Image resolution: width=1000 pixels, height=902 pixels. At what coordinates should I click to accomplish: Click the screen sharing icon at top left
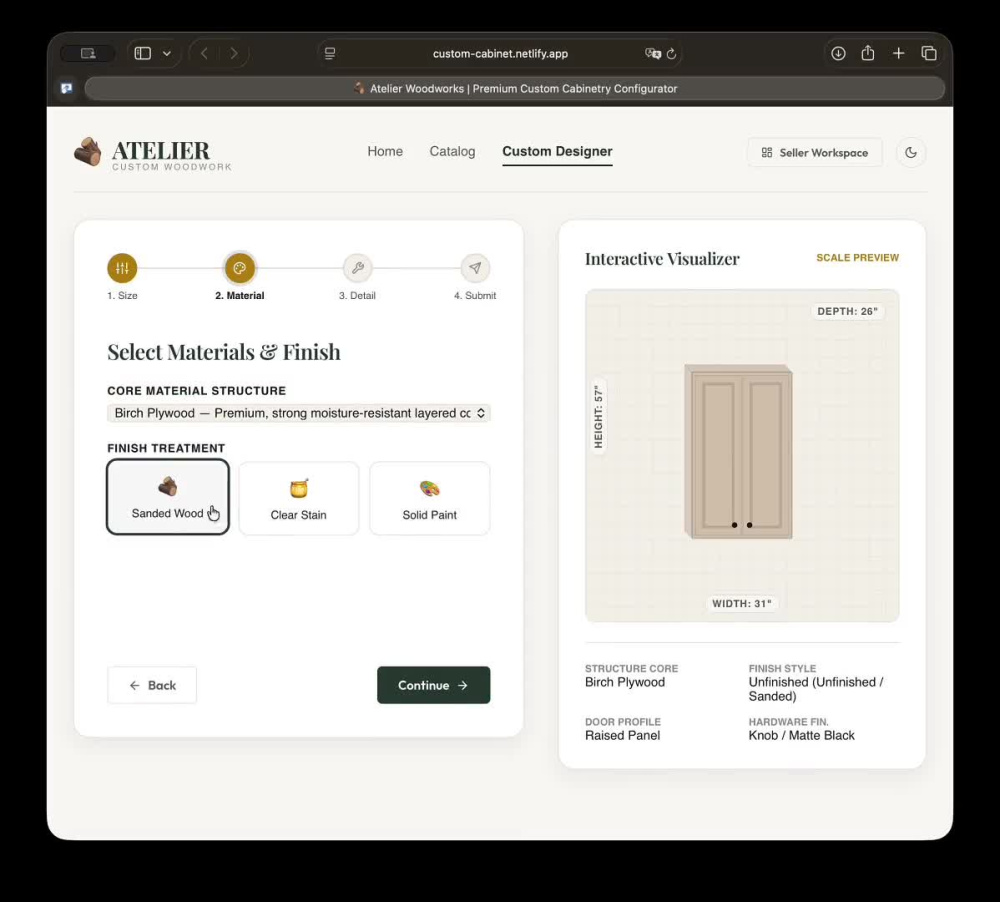click(88, 54)
